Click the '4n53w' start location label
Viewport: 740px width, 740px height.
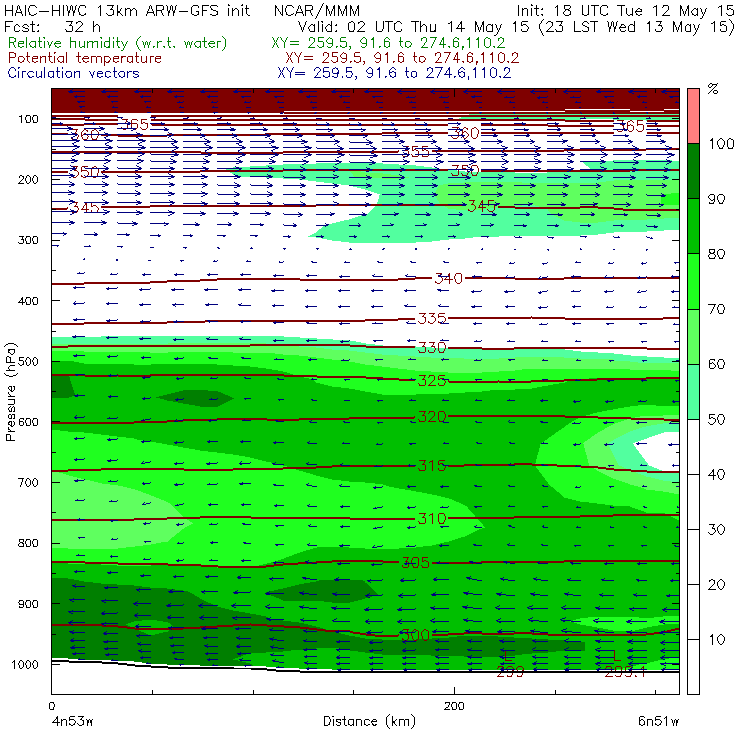71,722
